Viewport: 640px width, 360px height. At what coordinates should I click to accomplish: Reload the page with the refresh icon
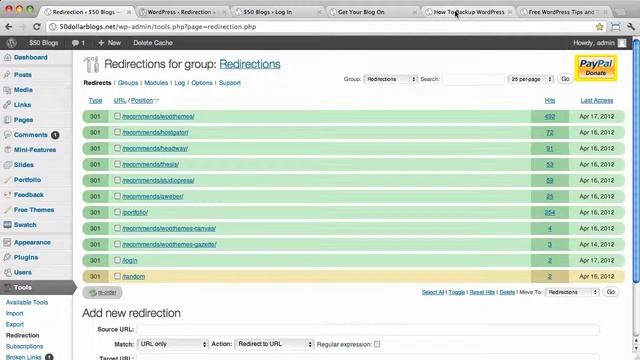click(x=36, y=27)
